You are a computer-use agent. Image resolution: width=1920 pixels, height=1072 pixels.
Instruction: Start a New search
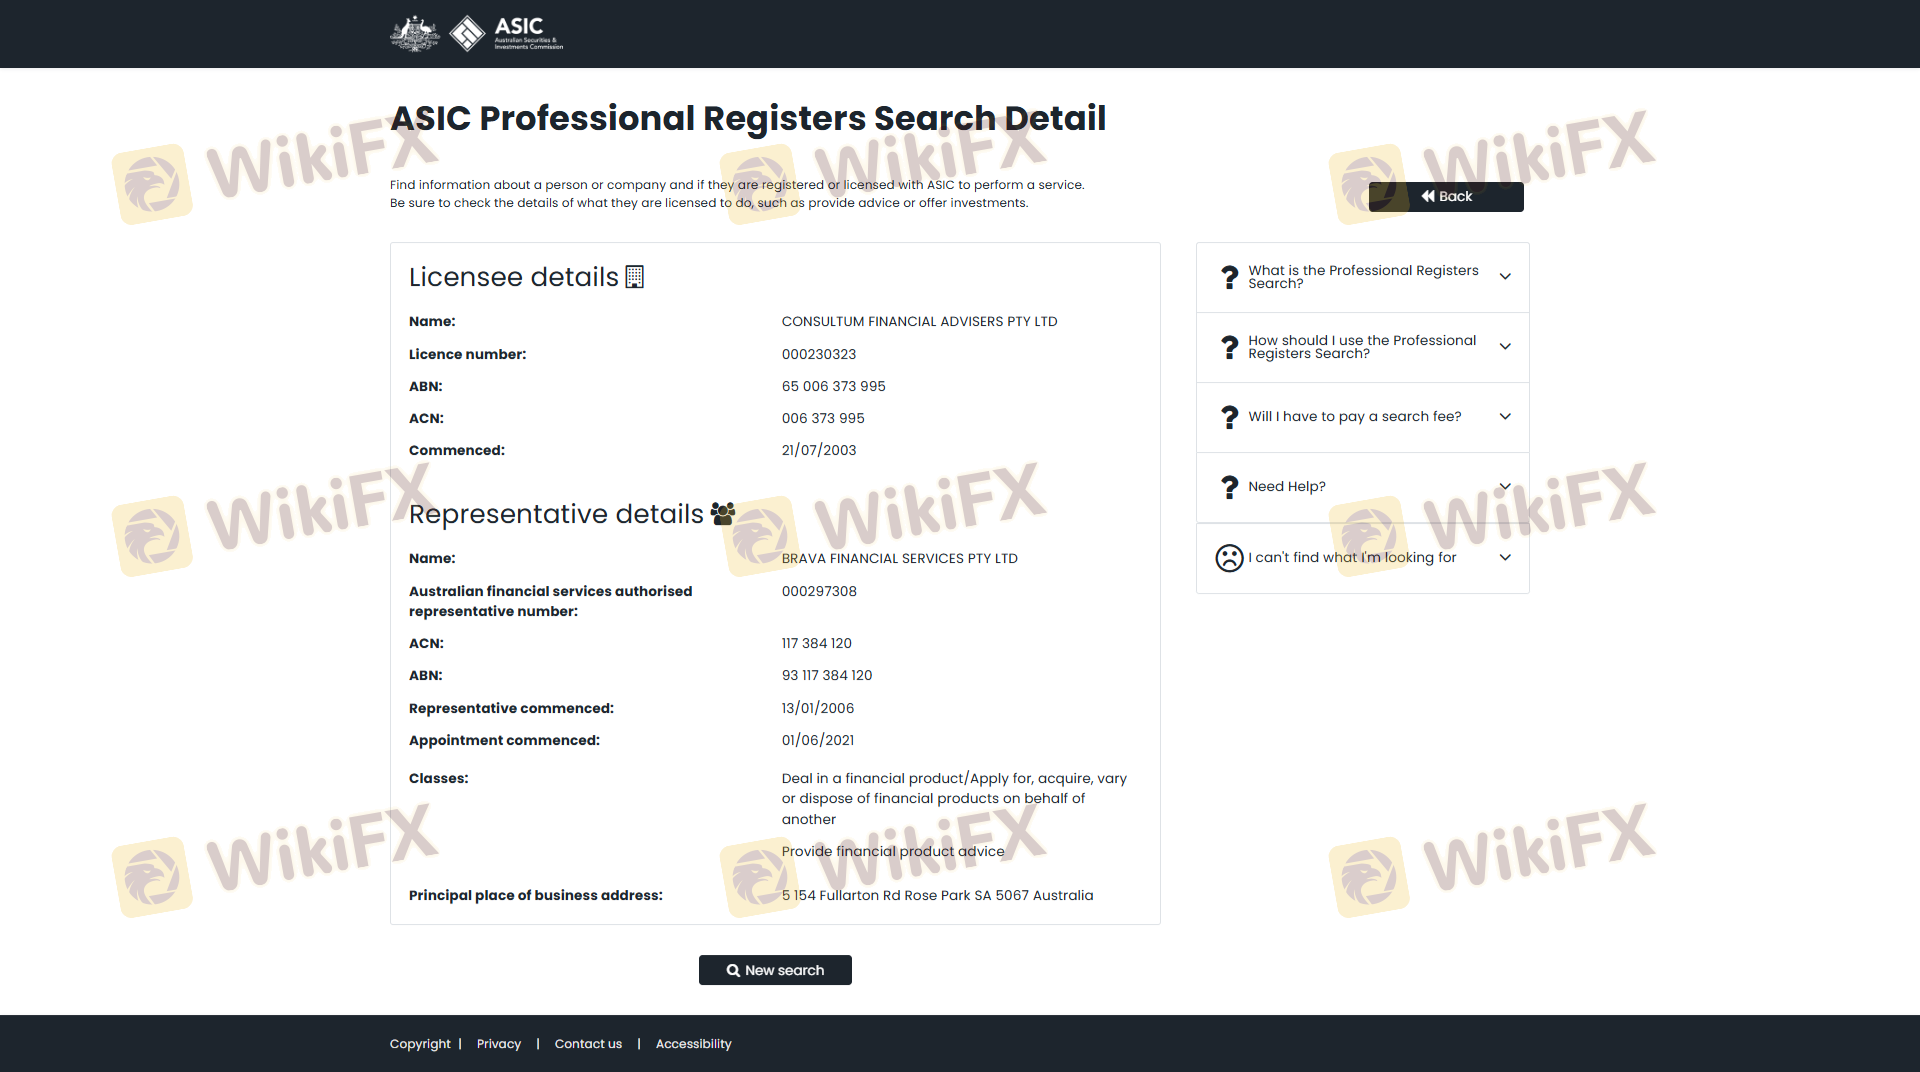pos(775,970)
